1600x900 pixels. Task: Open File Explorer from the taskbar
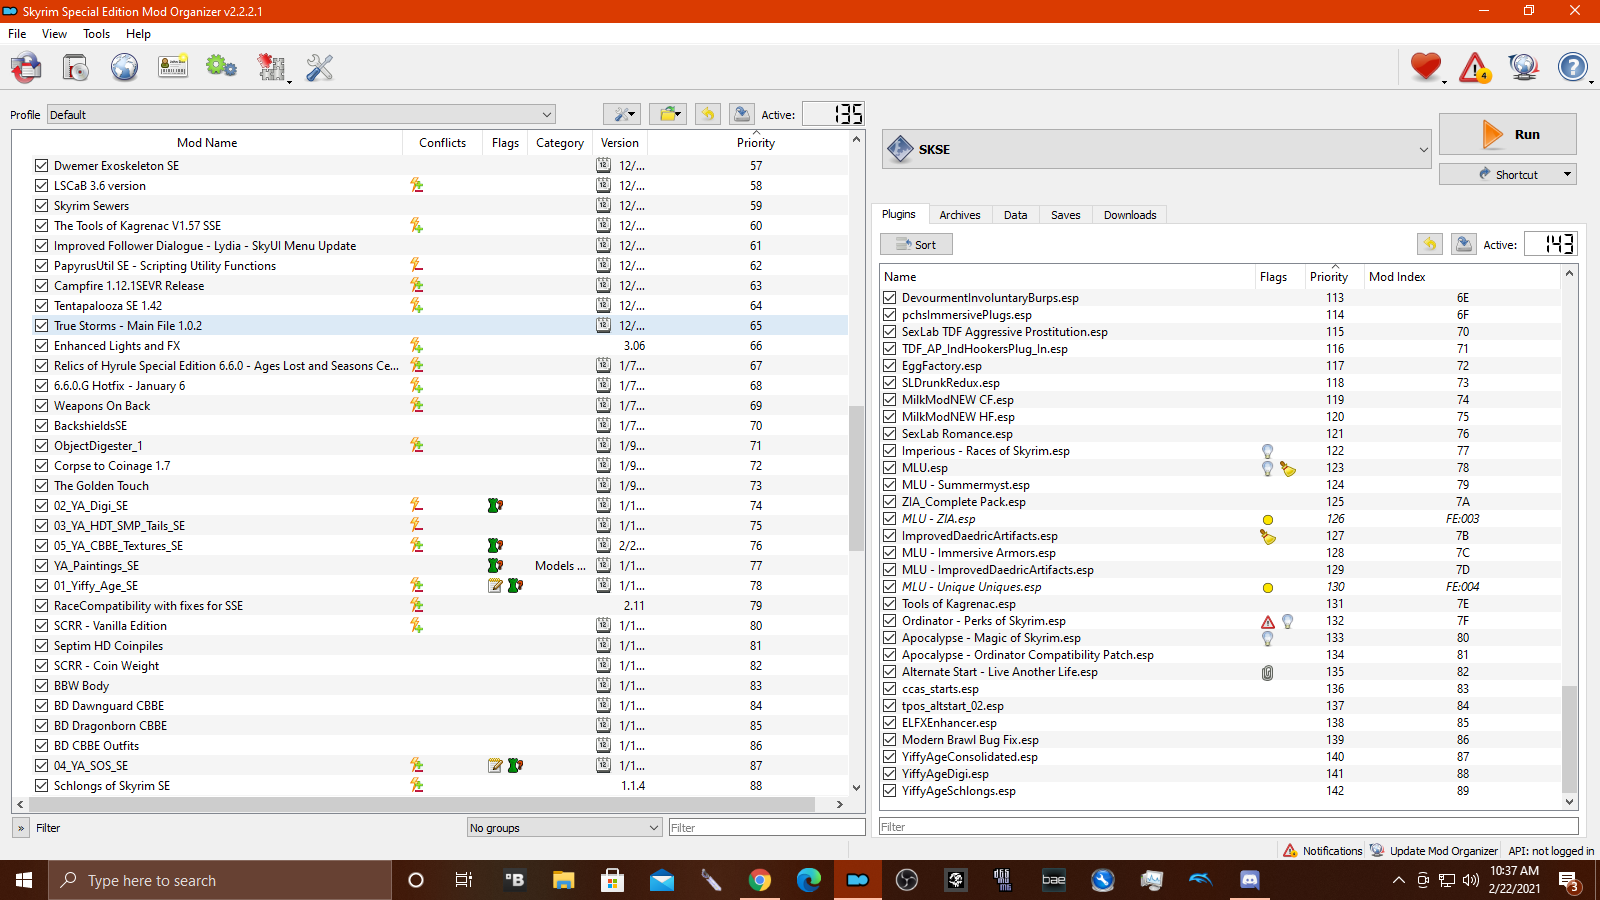(x=564, y=880)
